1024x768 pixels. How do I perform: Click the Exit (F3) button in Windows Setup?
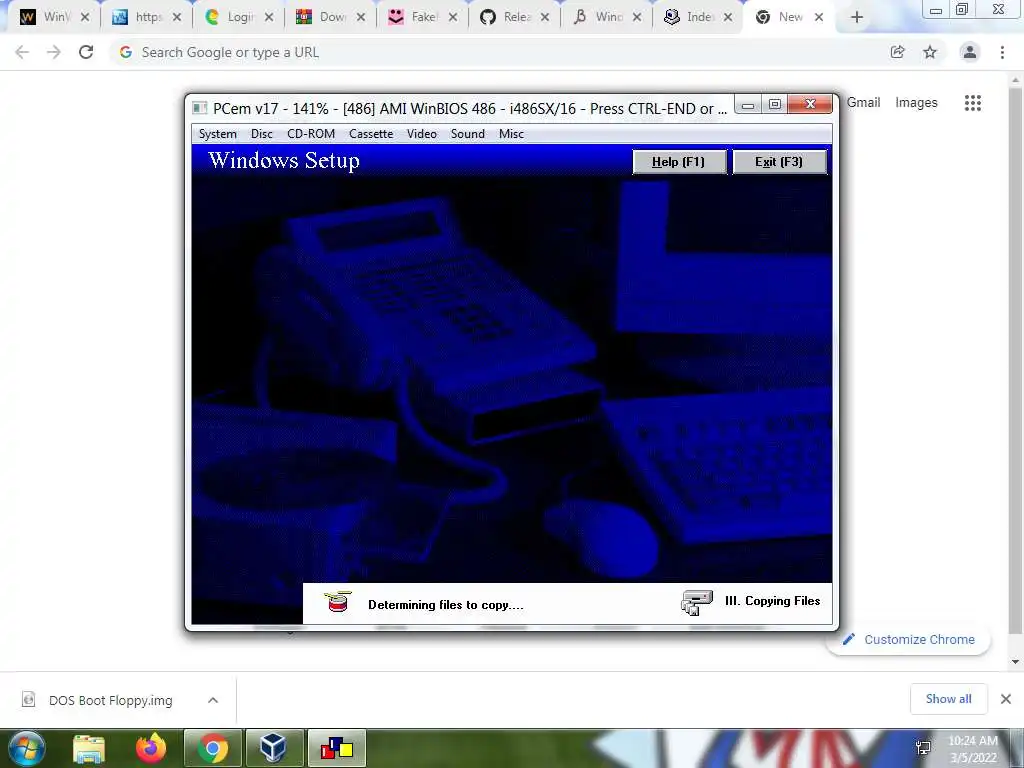(x=779, y=162)
